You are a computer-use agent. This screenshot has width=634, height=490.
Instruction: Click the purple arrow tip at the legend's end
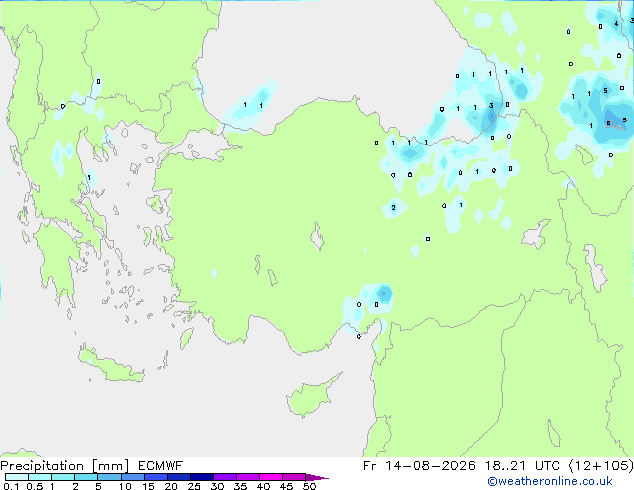tap(317, 477)
